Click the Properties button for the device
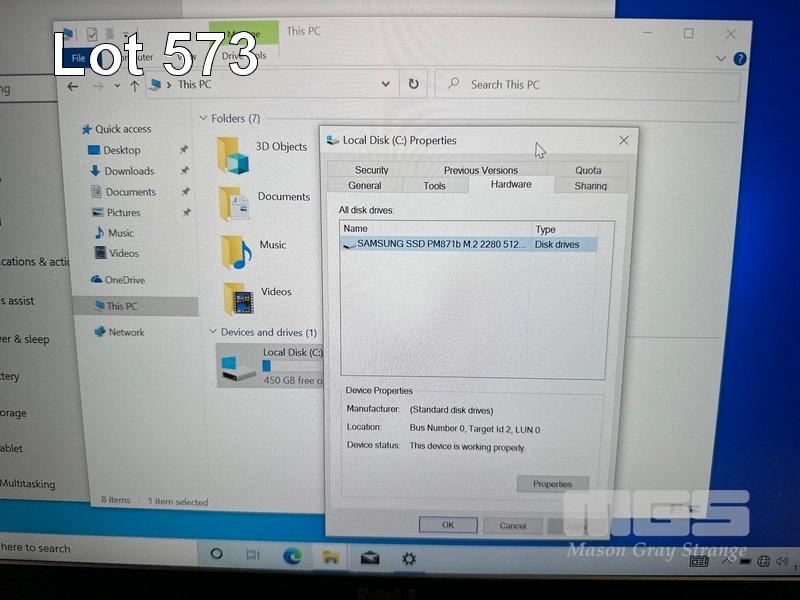Screen dimensions: 800x600 (552, 484)
